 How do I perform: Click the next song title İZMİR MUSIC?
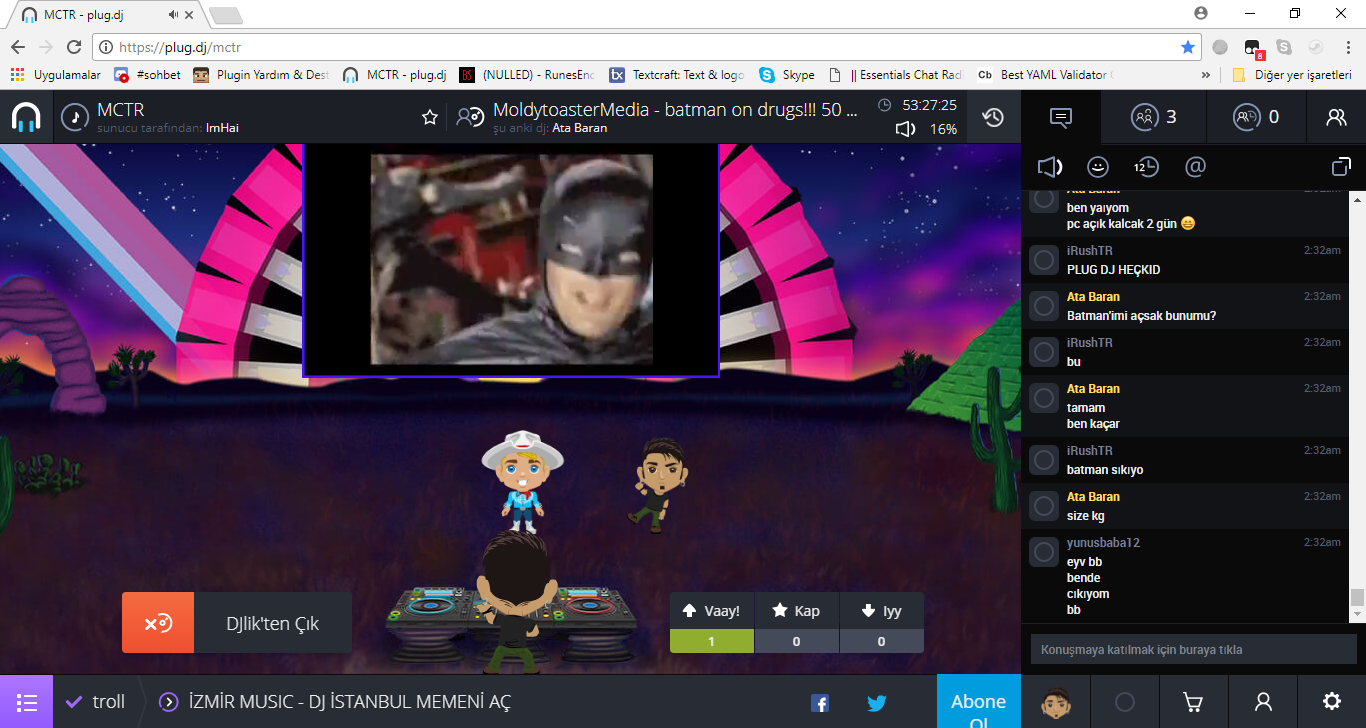pos(348,702)
